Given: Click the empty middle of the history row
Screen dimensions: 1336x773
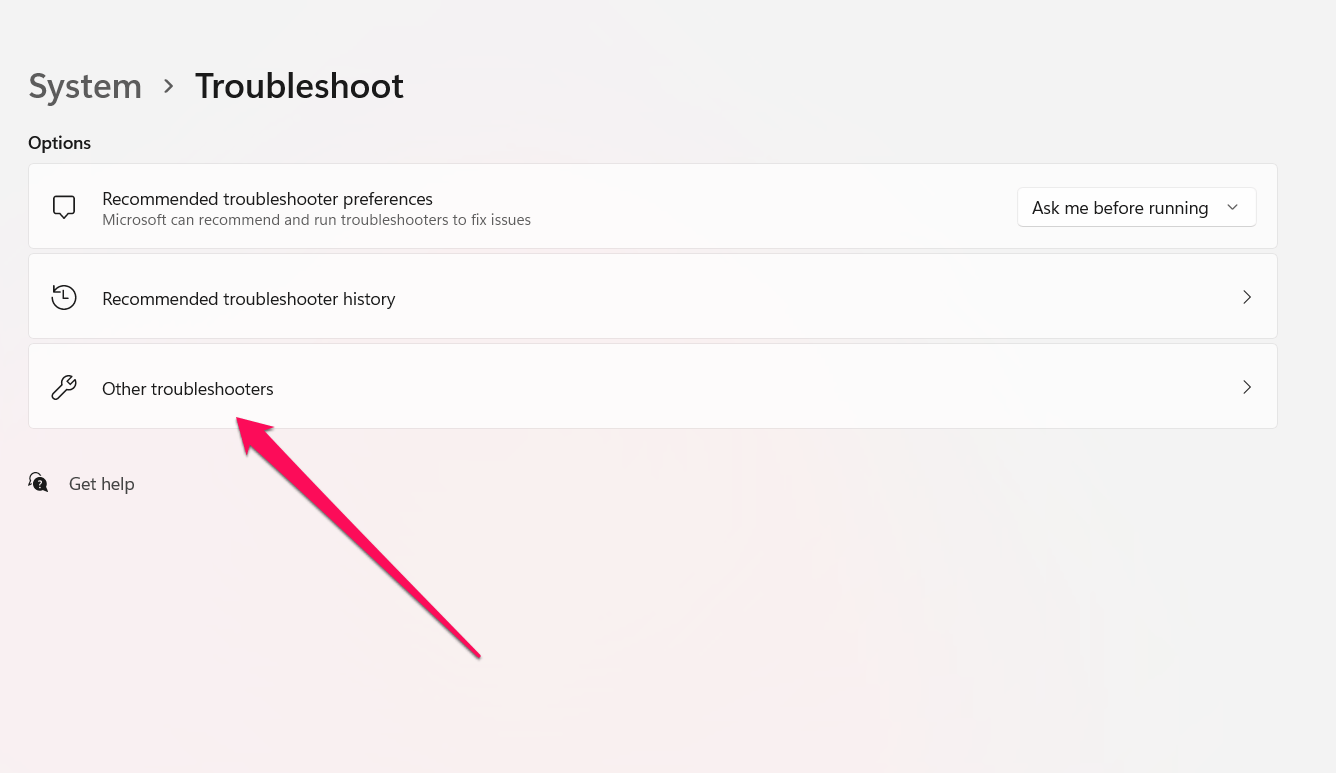Looking at the screenshot, I should [800, 297].
